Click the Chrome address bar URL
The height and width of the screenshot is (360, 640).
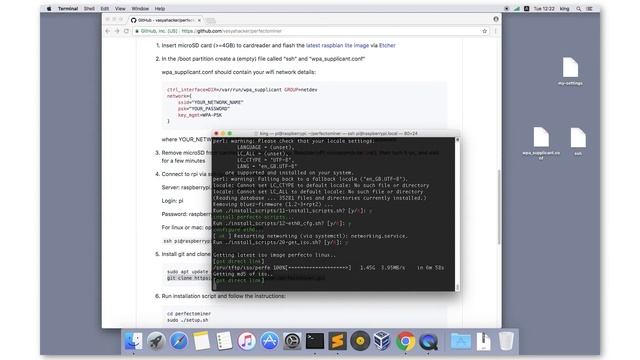231,31
